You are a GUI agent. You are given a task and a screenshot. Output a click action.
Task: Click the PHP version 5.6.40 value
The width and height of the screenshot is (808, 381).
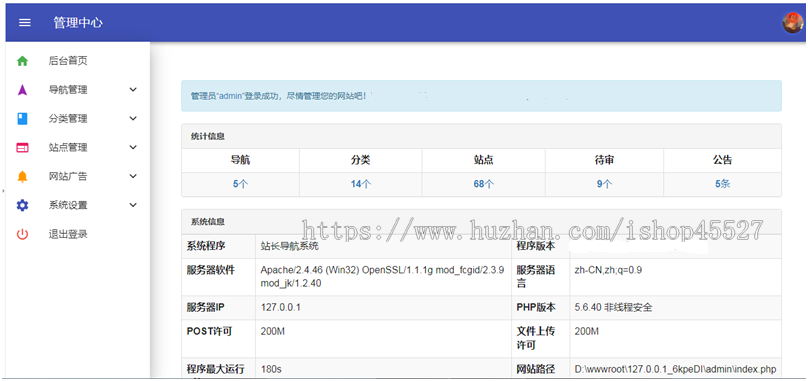tap(613, 308)
